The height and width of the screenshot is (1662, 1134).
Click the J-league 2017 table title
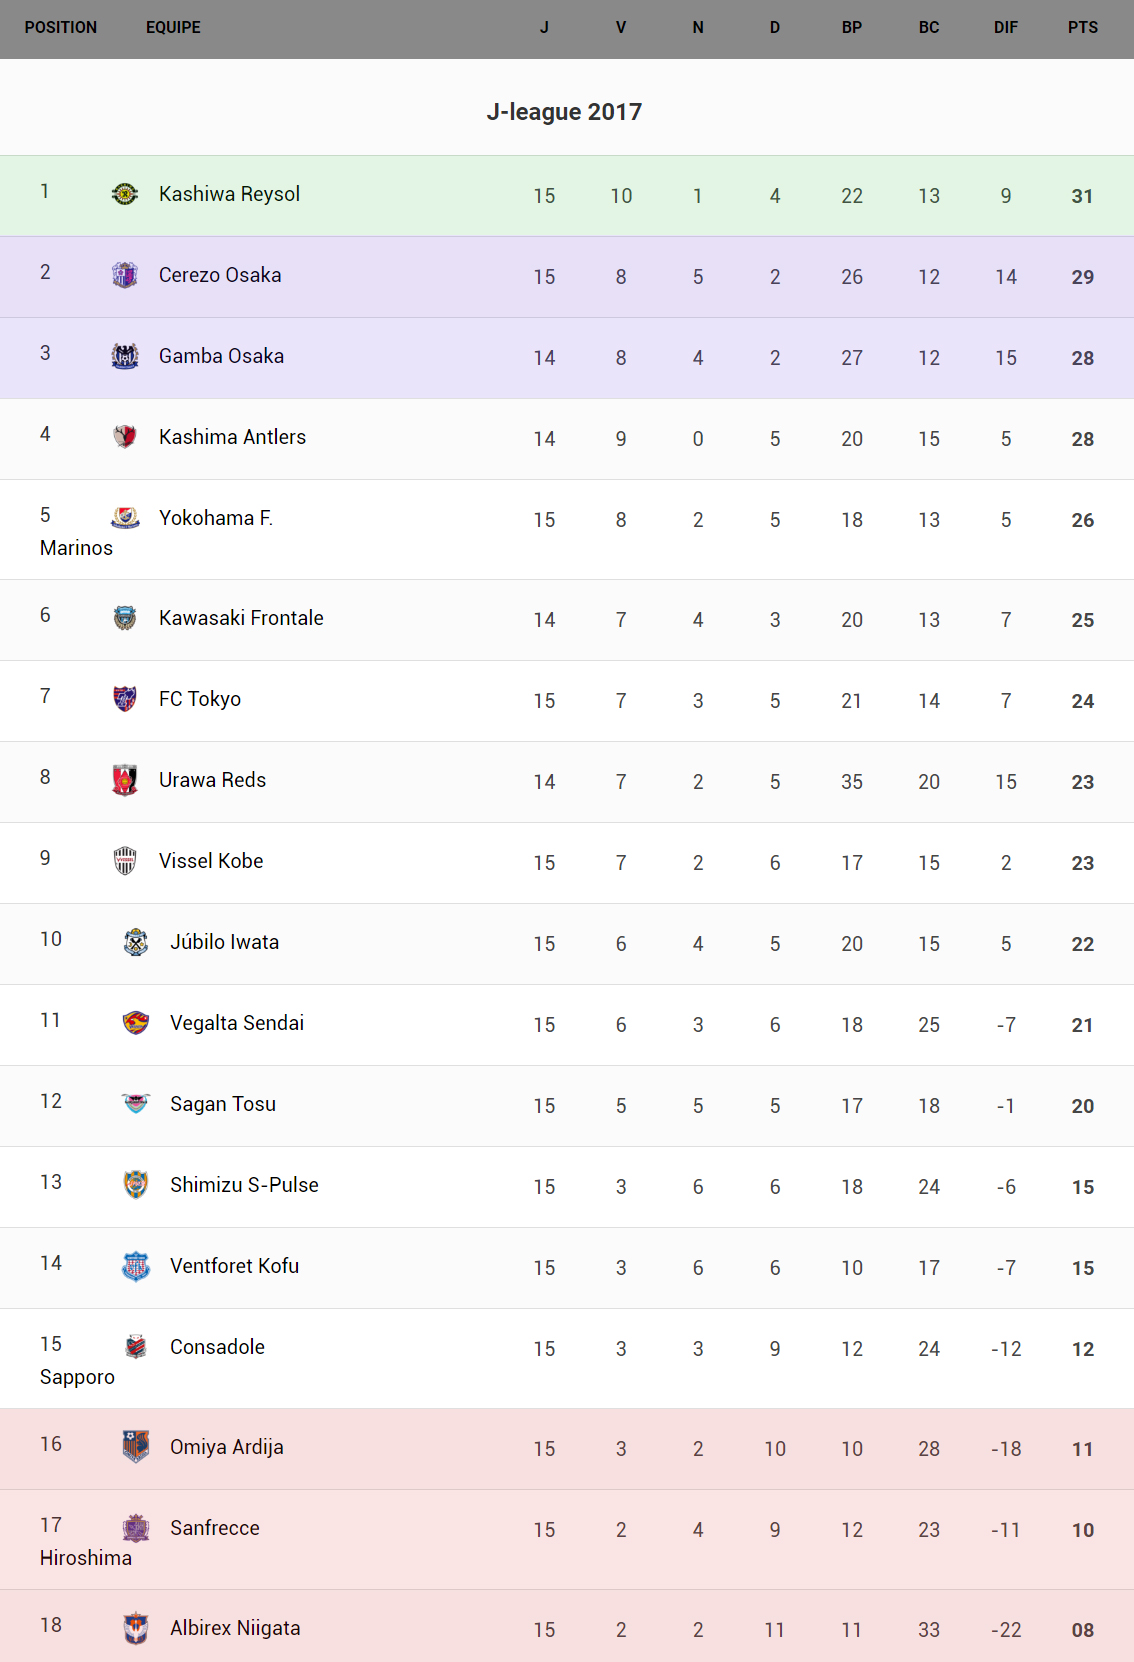[564, 112]
